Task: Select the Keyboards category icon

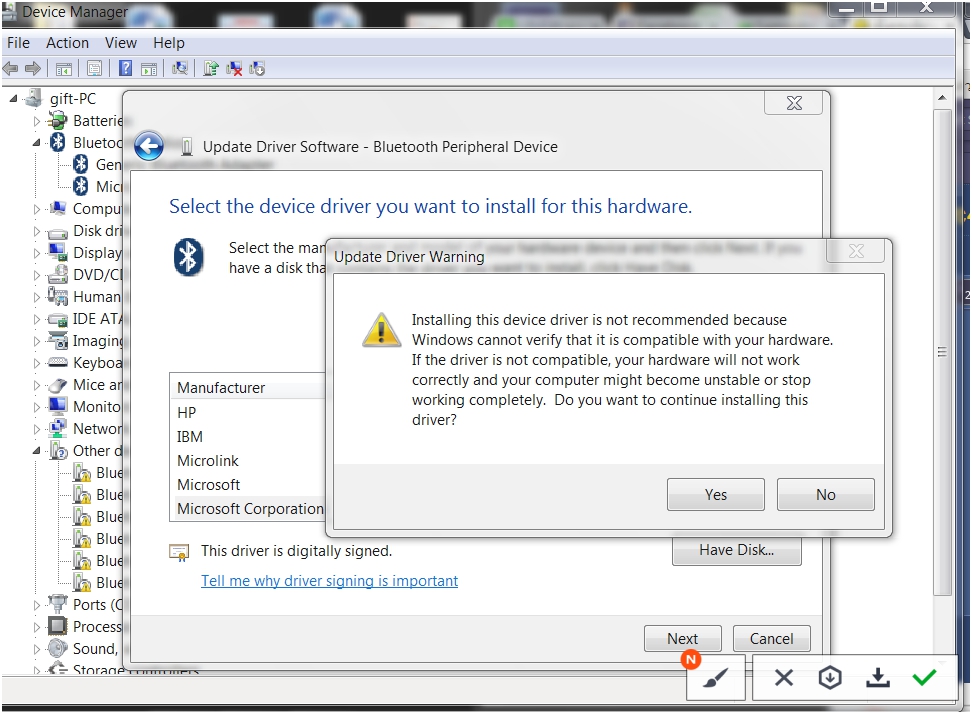Action: (x=58, y=363)
